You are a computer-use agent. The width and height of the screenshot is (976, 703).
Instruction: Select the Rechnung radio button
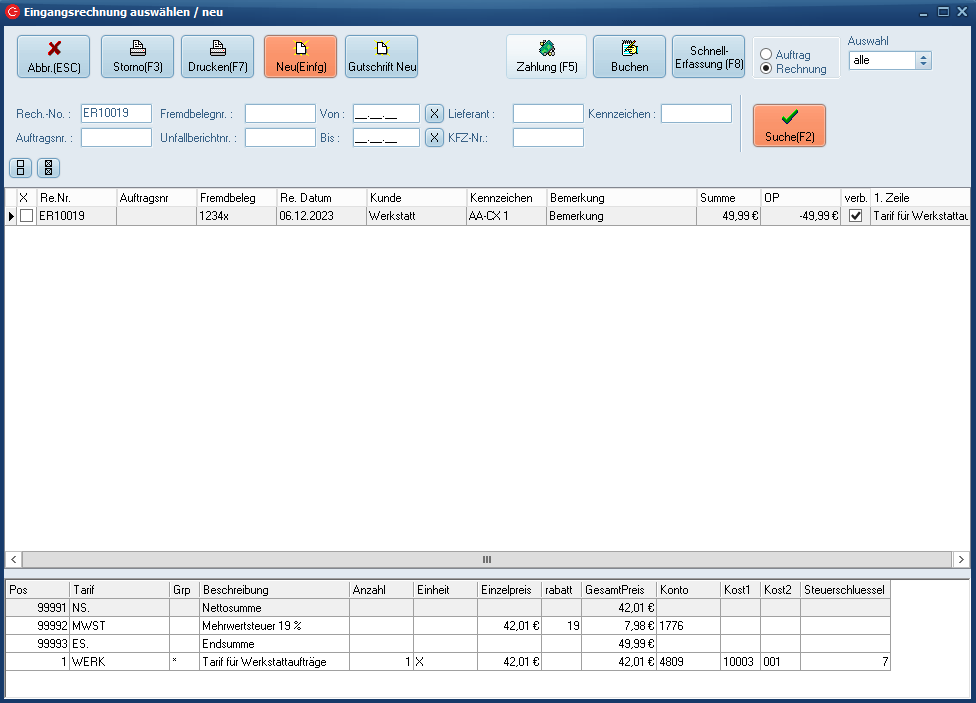coord(767,69)
